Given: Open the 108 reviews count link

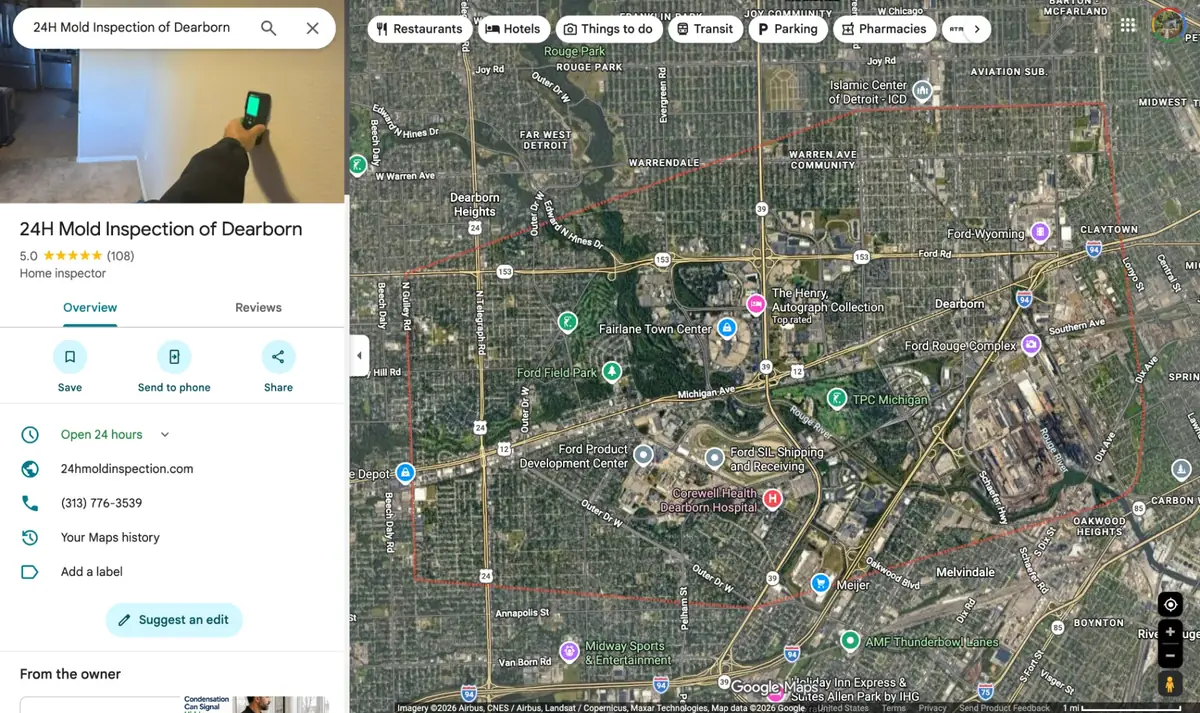Looking at the screenshot, I should pyautogui.click(x=120, y=256).
